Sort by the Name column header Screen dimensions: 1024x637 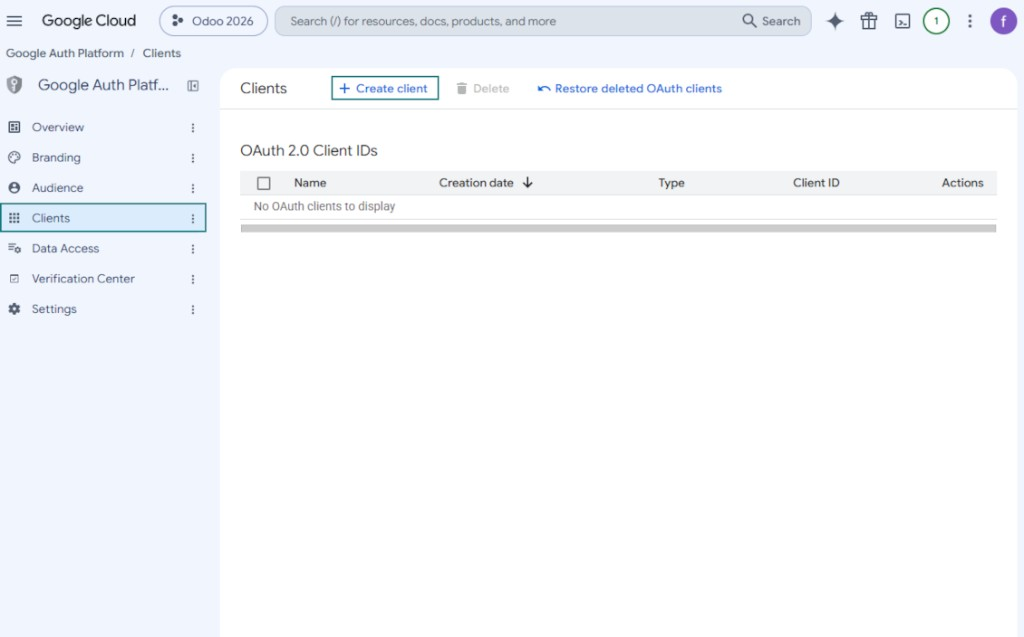click(310, 183)
